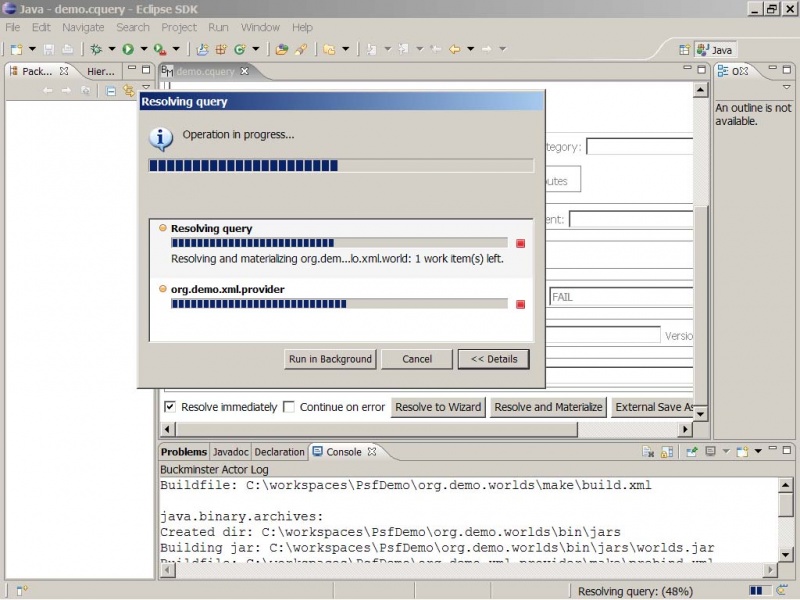Screen dimensions: 800x600
Task: Click the New Java Package icon
Action: click(221, 49)
